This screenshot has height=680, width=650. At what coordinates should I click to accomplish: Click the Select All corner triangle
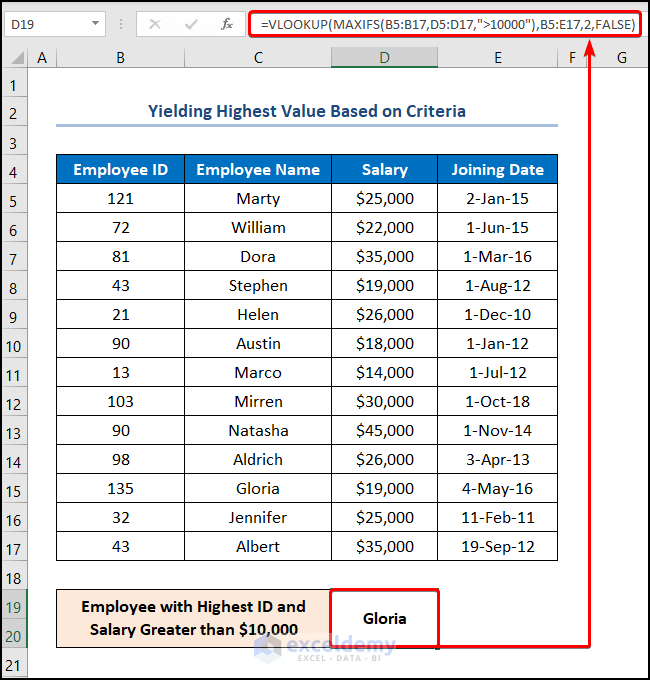[16, 58]
